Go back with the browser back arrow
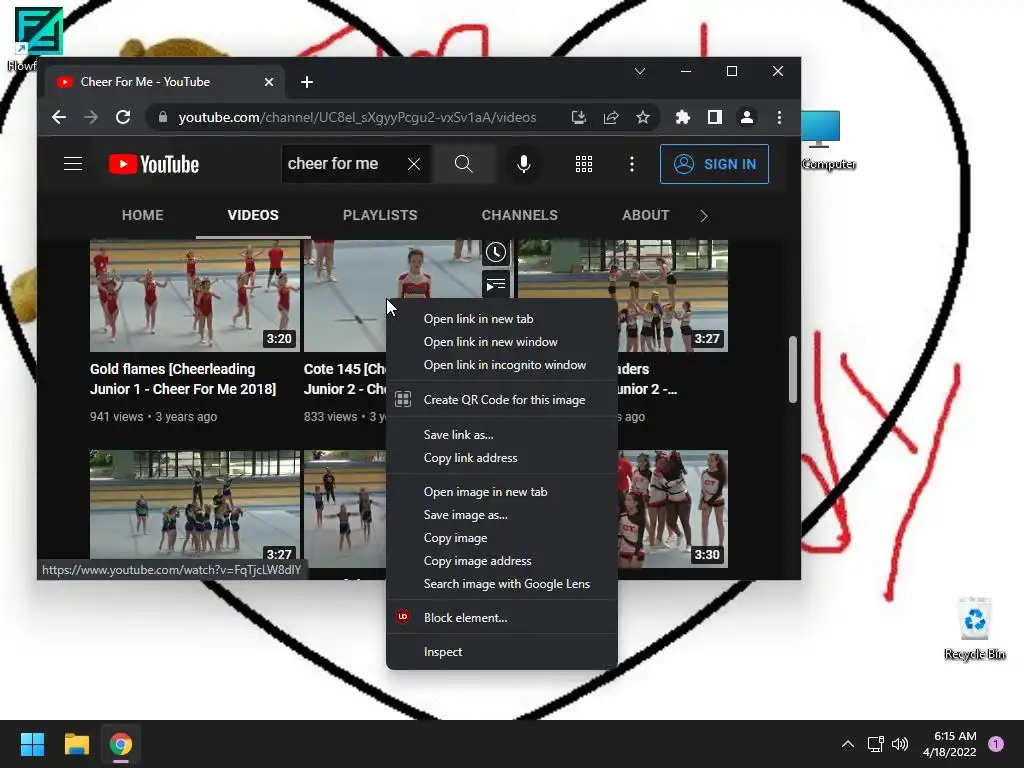 (x=59, y=118)
